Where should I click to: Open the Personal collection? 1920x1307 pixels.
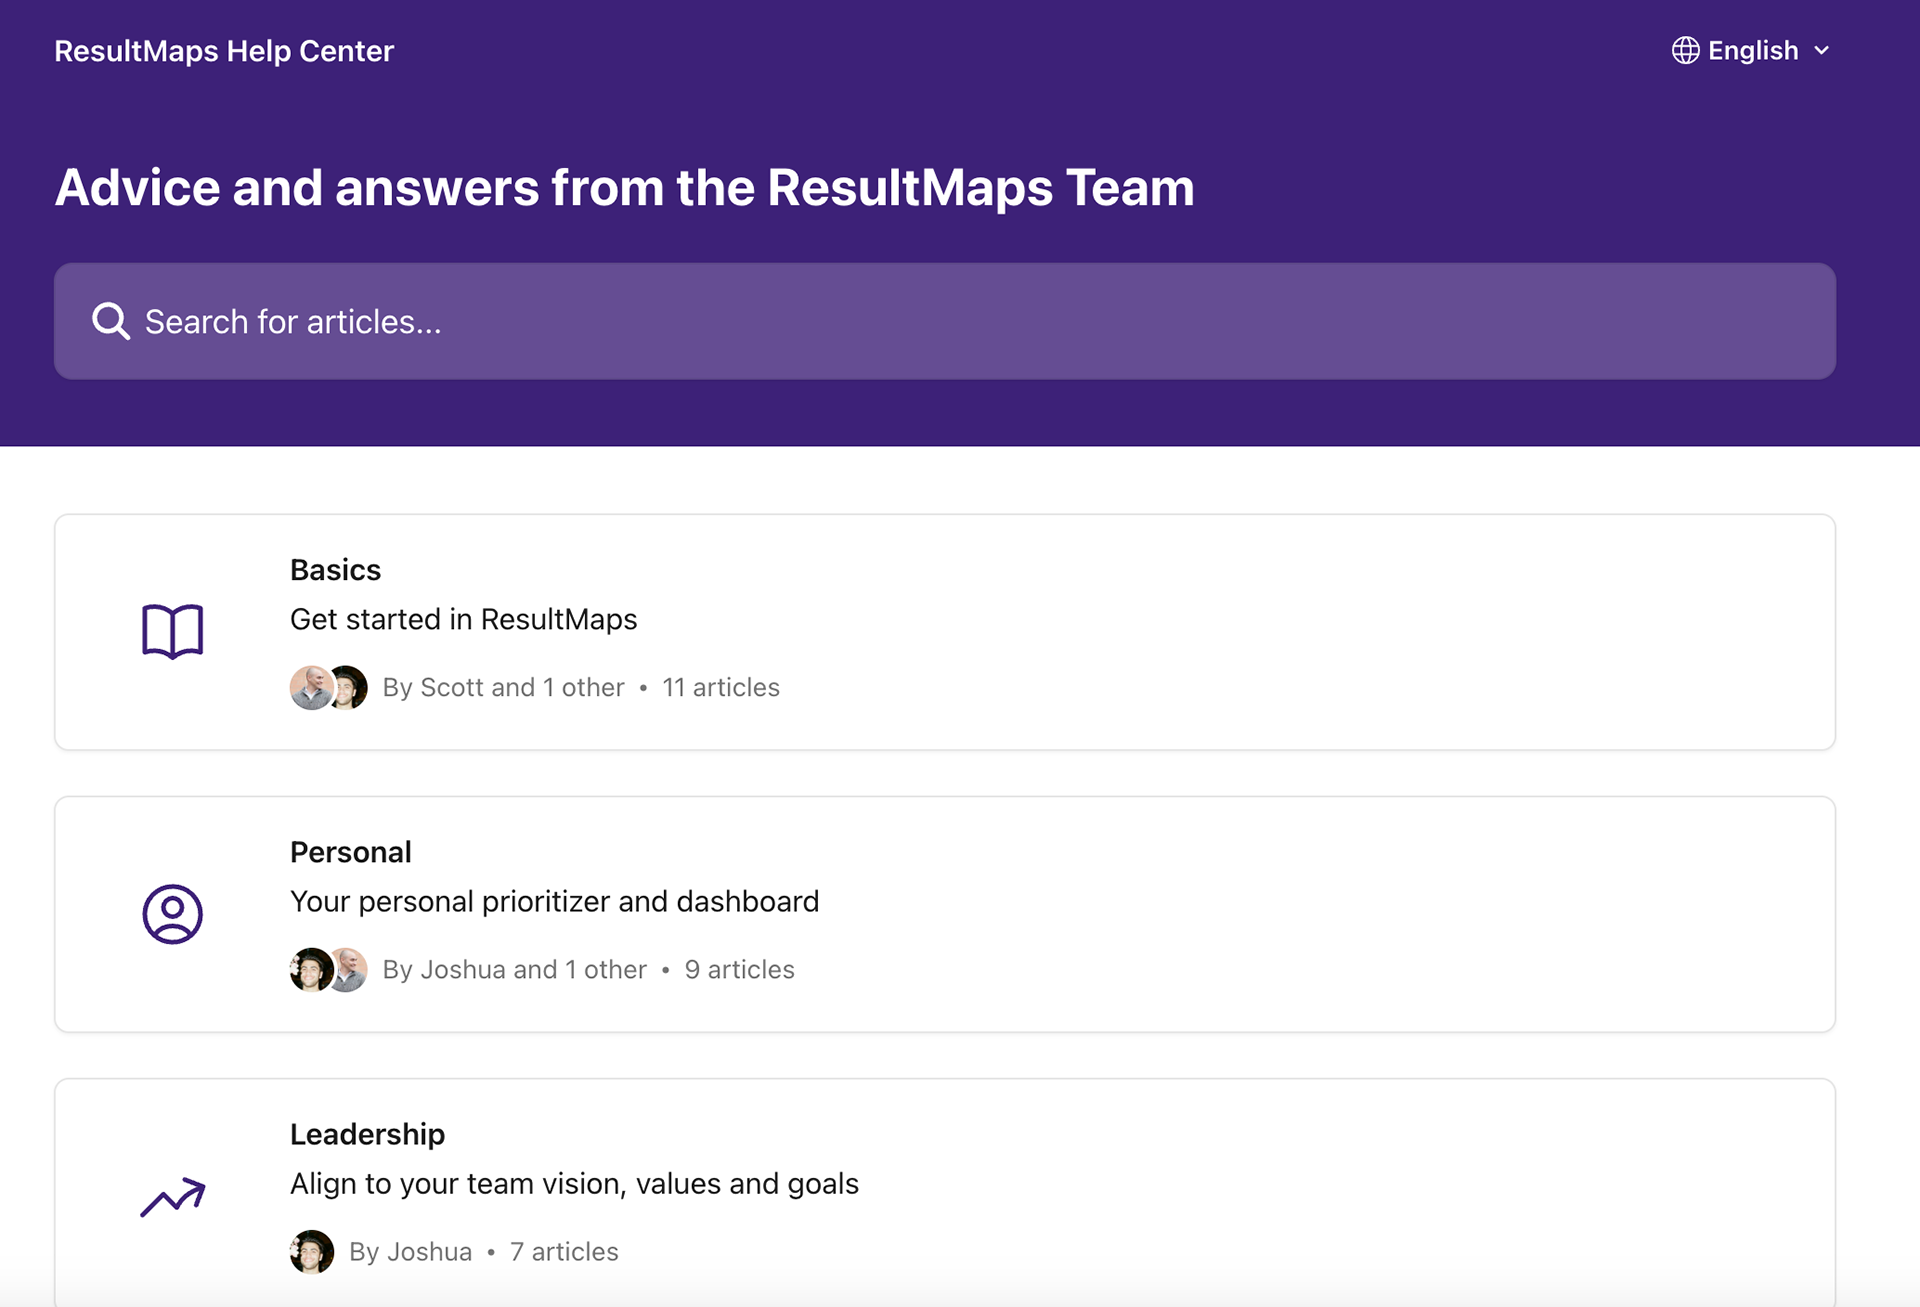(945, 914)
